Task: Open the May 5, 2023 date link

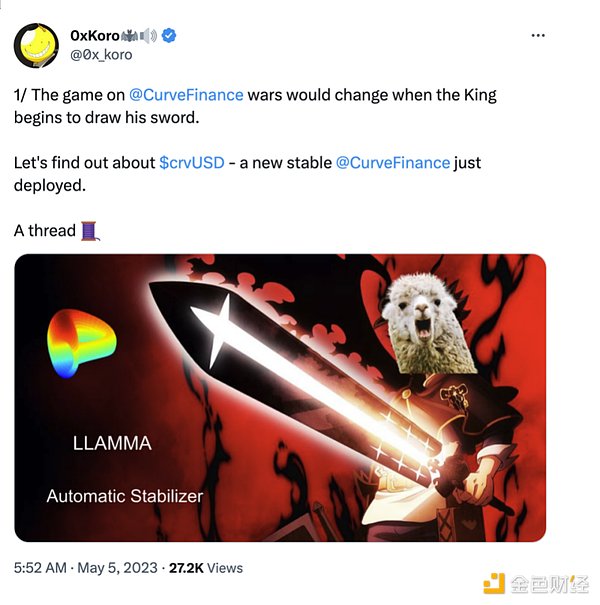Action: tap(117, 568)
